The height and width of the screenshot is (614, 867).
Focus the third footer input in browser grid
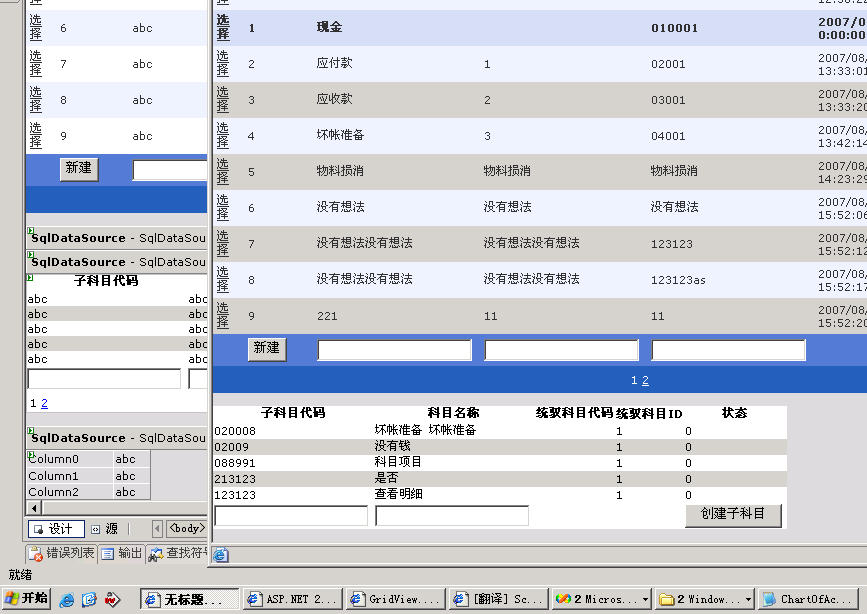pyautogui.click(x=728, y=350)
